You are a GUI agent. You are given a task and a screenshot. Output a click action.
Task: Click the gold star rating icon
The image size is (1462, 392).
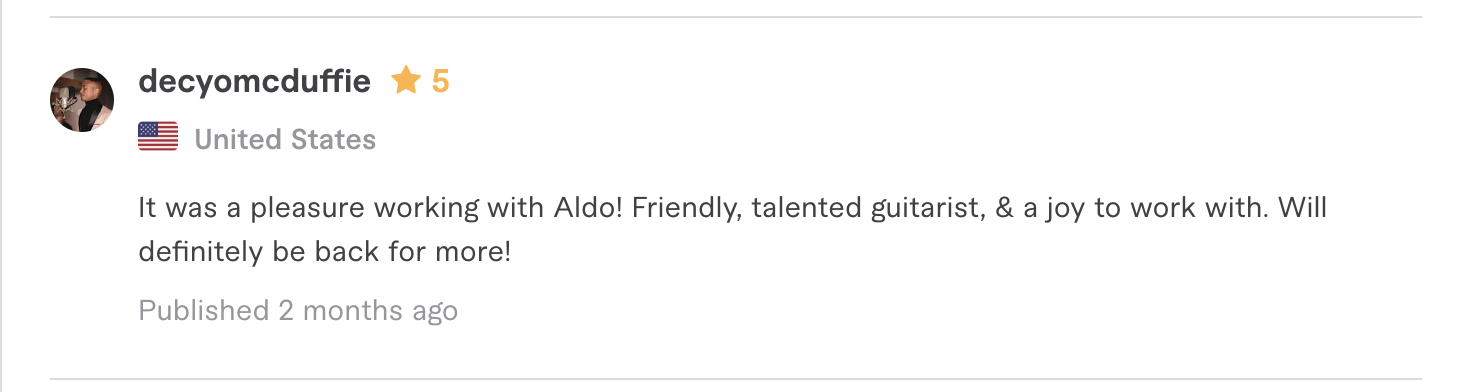(406, 80)
